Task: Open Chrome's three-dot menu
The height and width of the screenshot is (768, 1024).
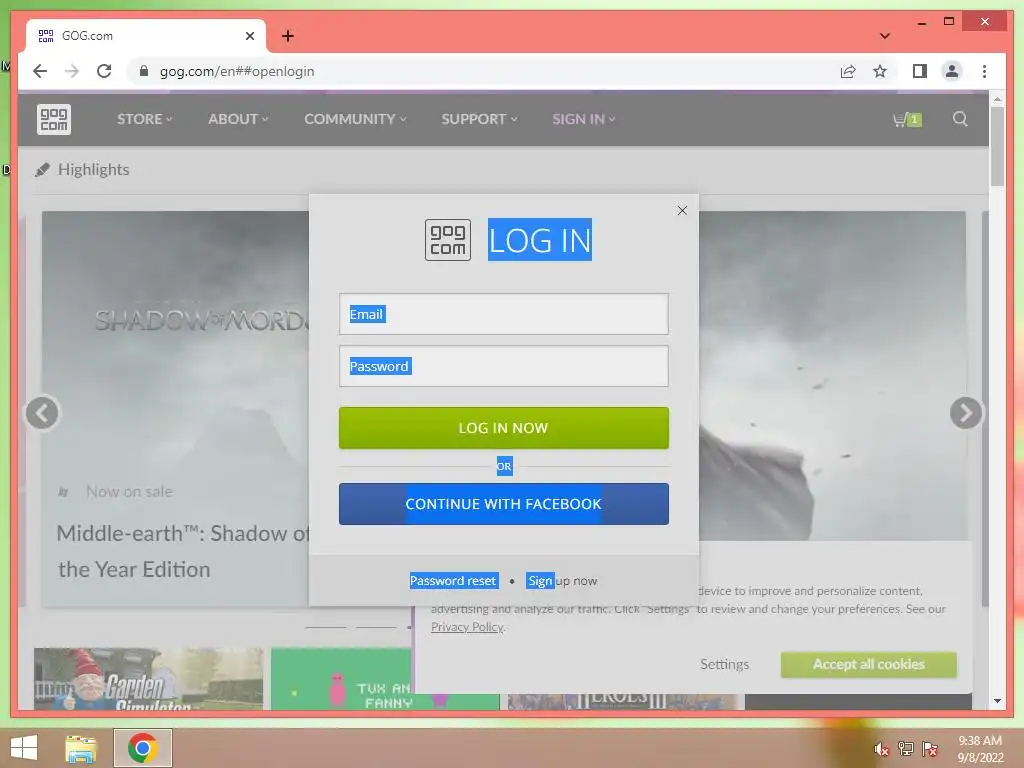Action: 984,71
